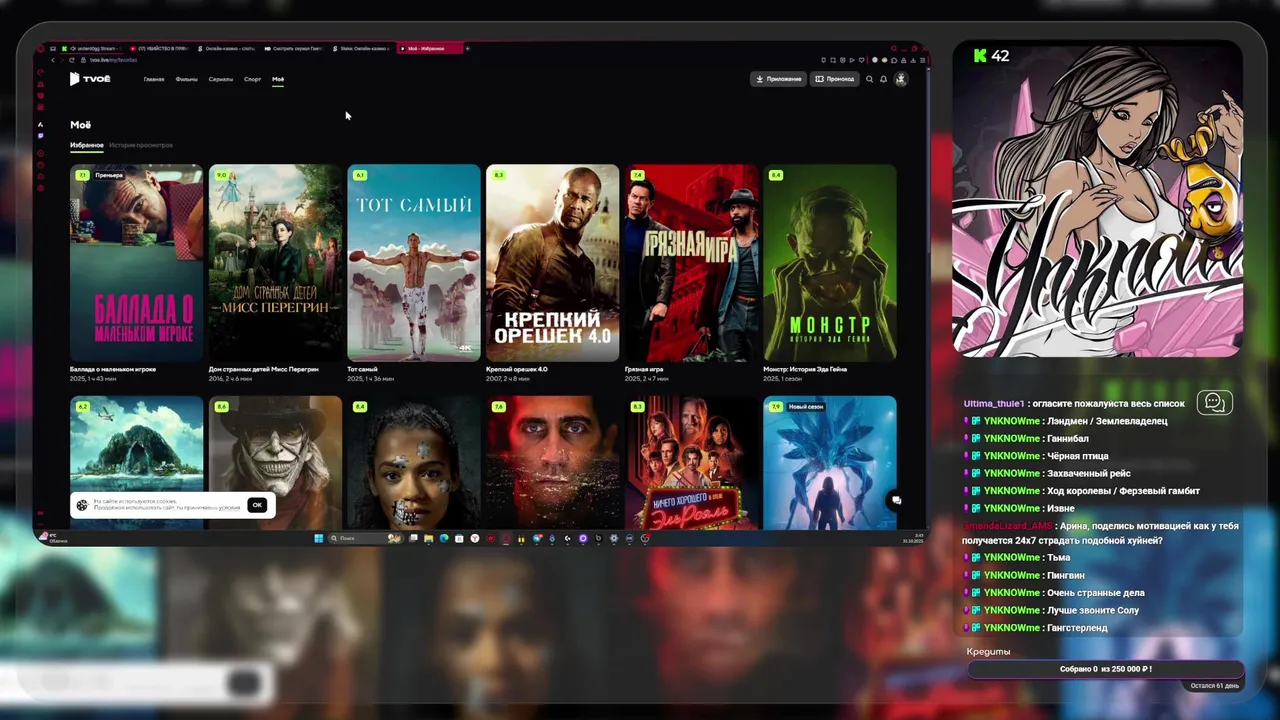1280x720 pixels.
Task: Open the support chat bubble icon
Action: (x=896, y=500)
